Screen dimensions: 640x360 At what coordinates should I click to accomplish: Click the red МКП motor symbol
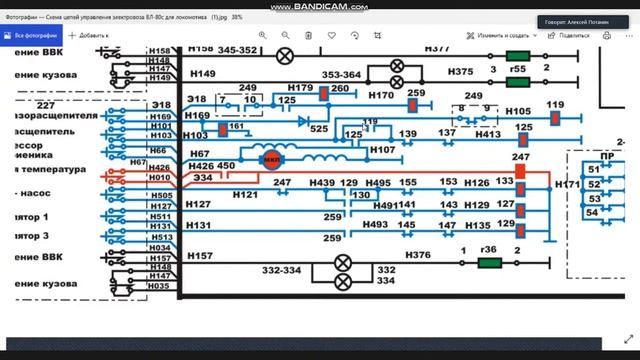(x=272, y=160)
